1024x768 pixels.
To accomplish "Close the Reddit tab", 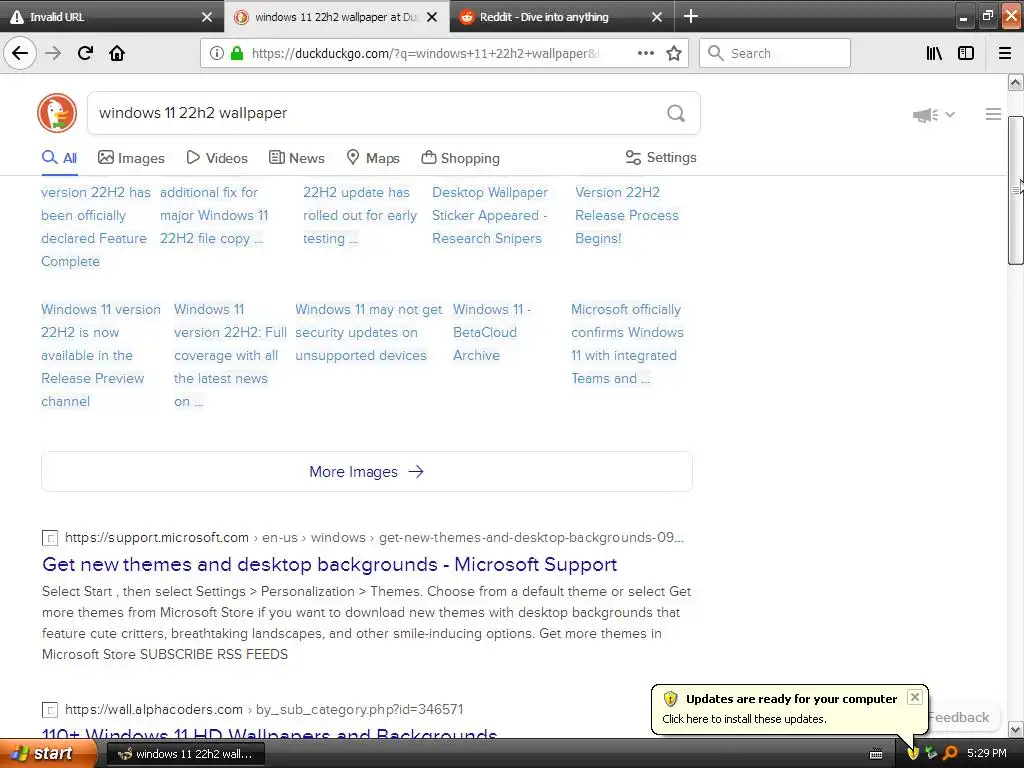I will (657, 17).
